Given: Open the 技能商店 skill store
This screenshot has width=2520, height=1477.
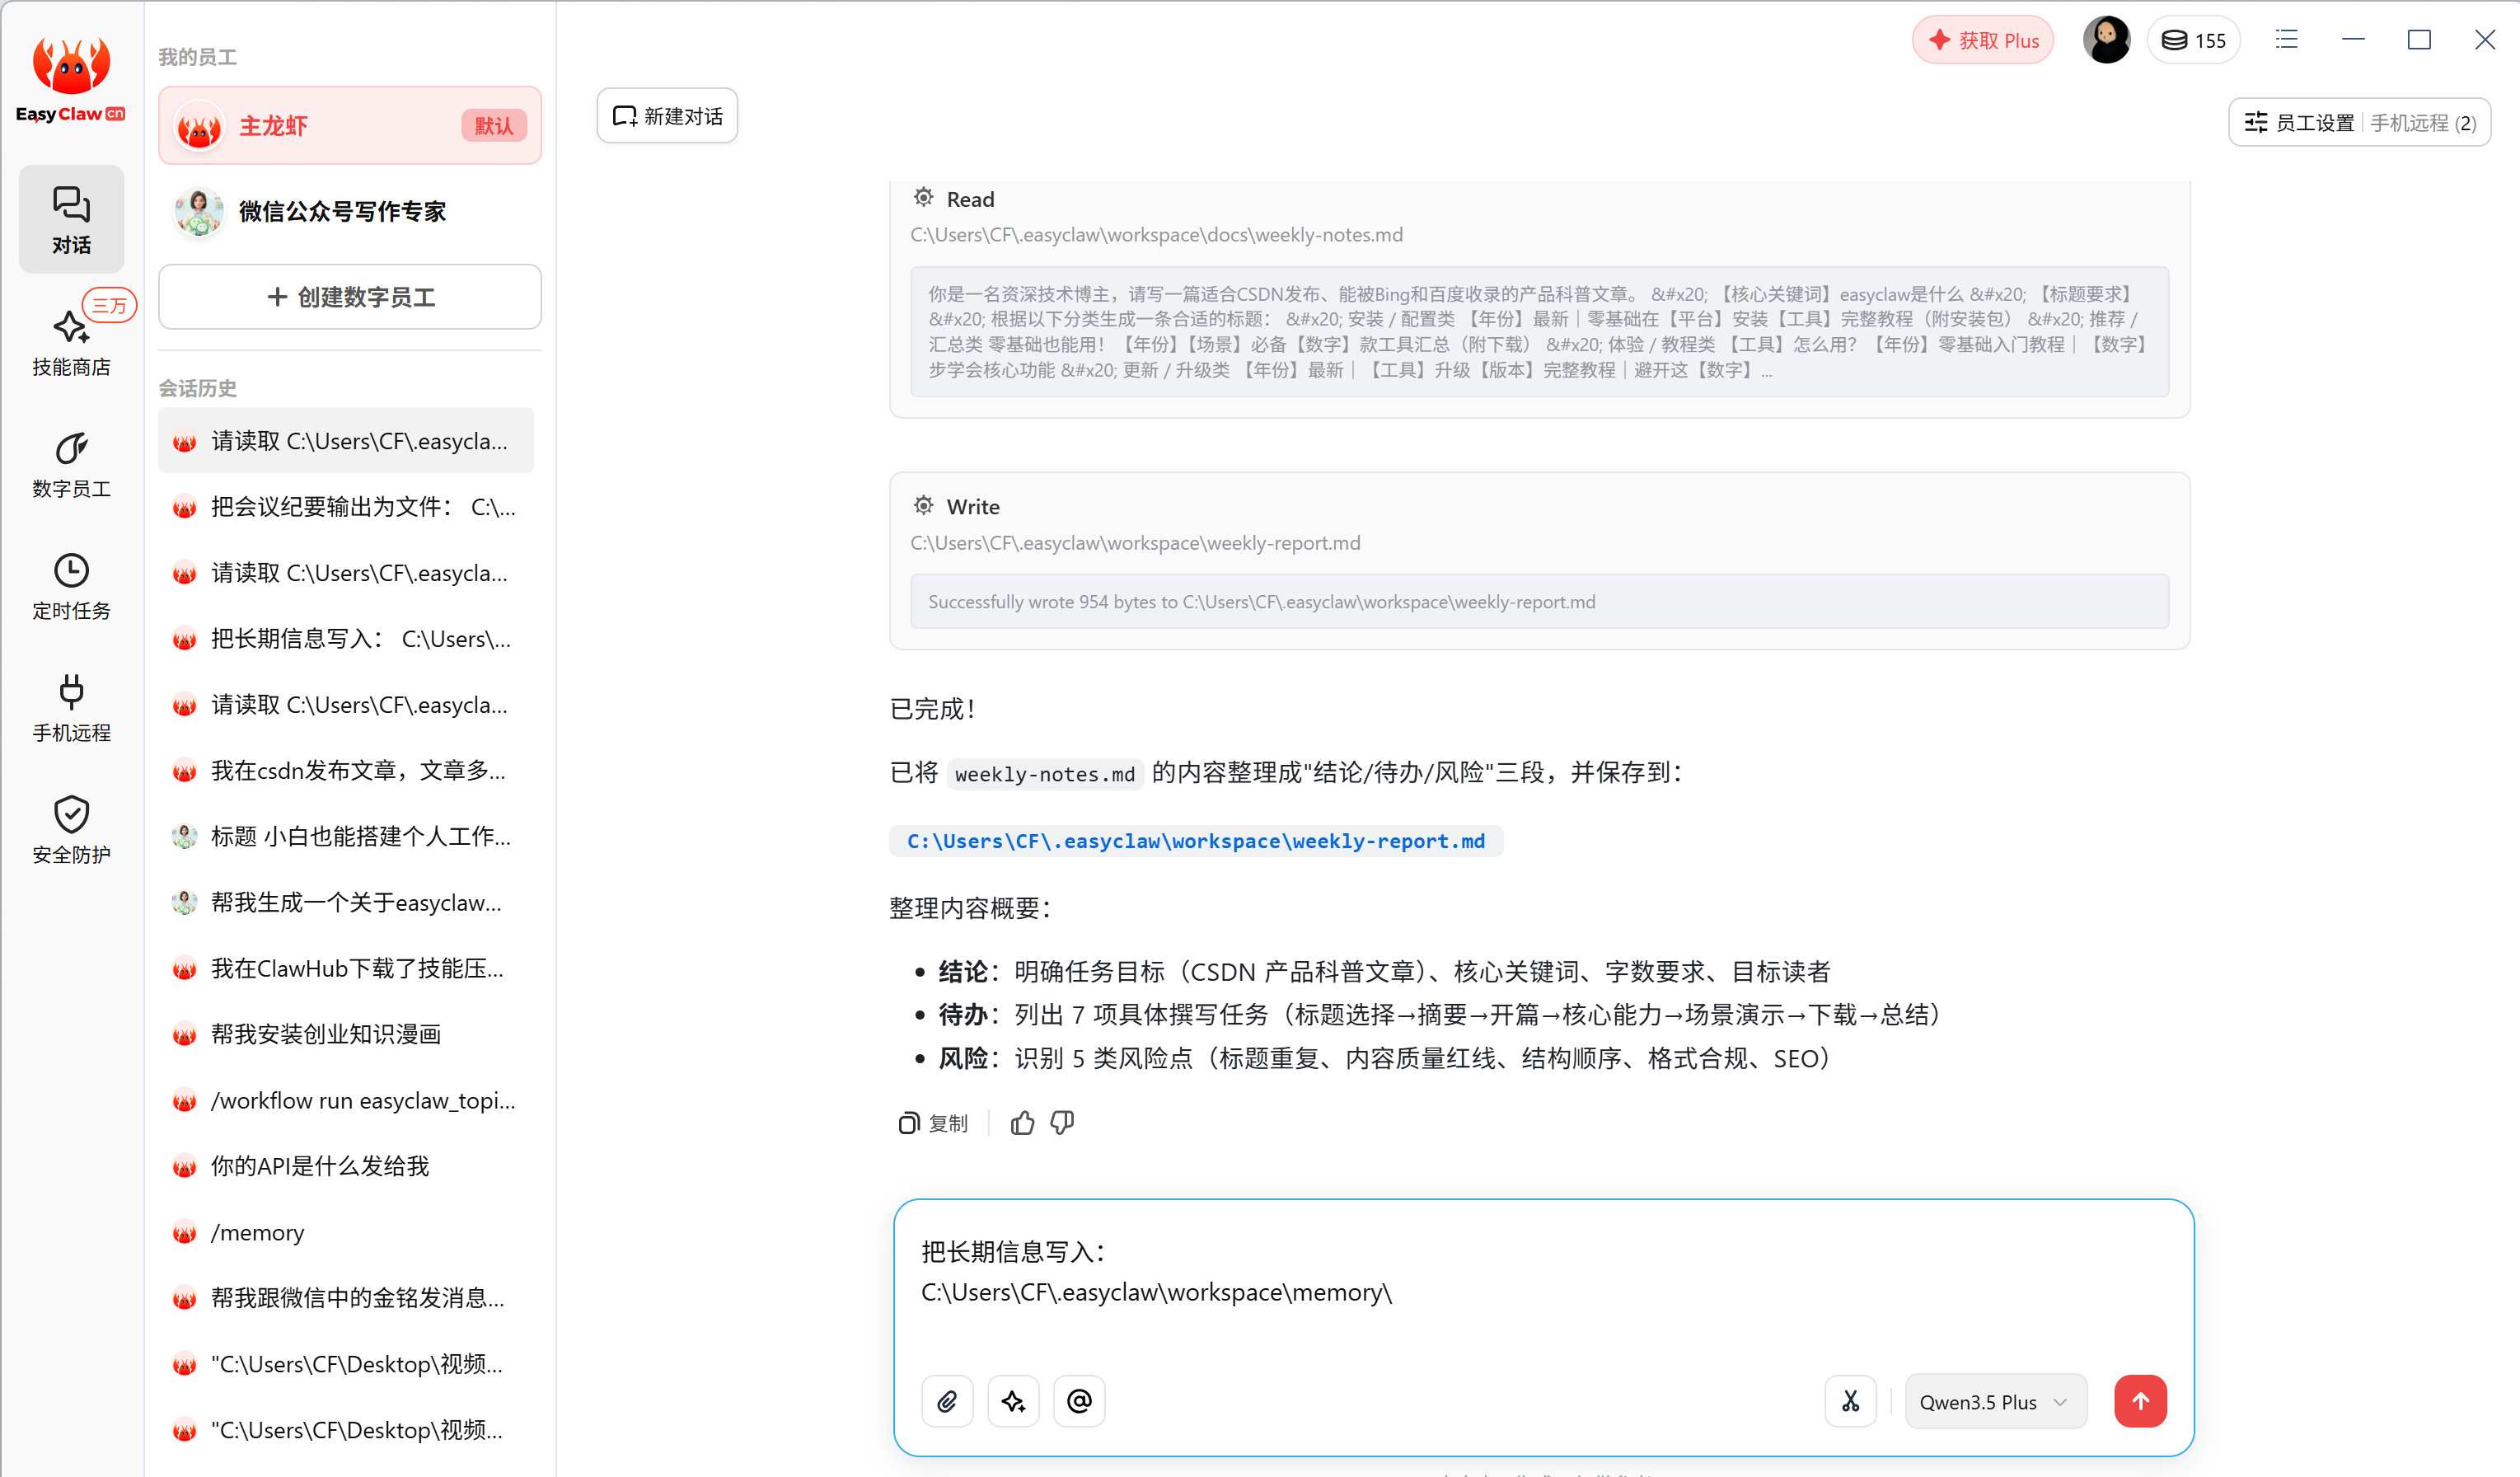Looking at the screenshot, I should point(71,342).
